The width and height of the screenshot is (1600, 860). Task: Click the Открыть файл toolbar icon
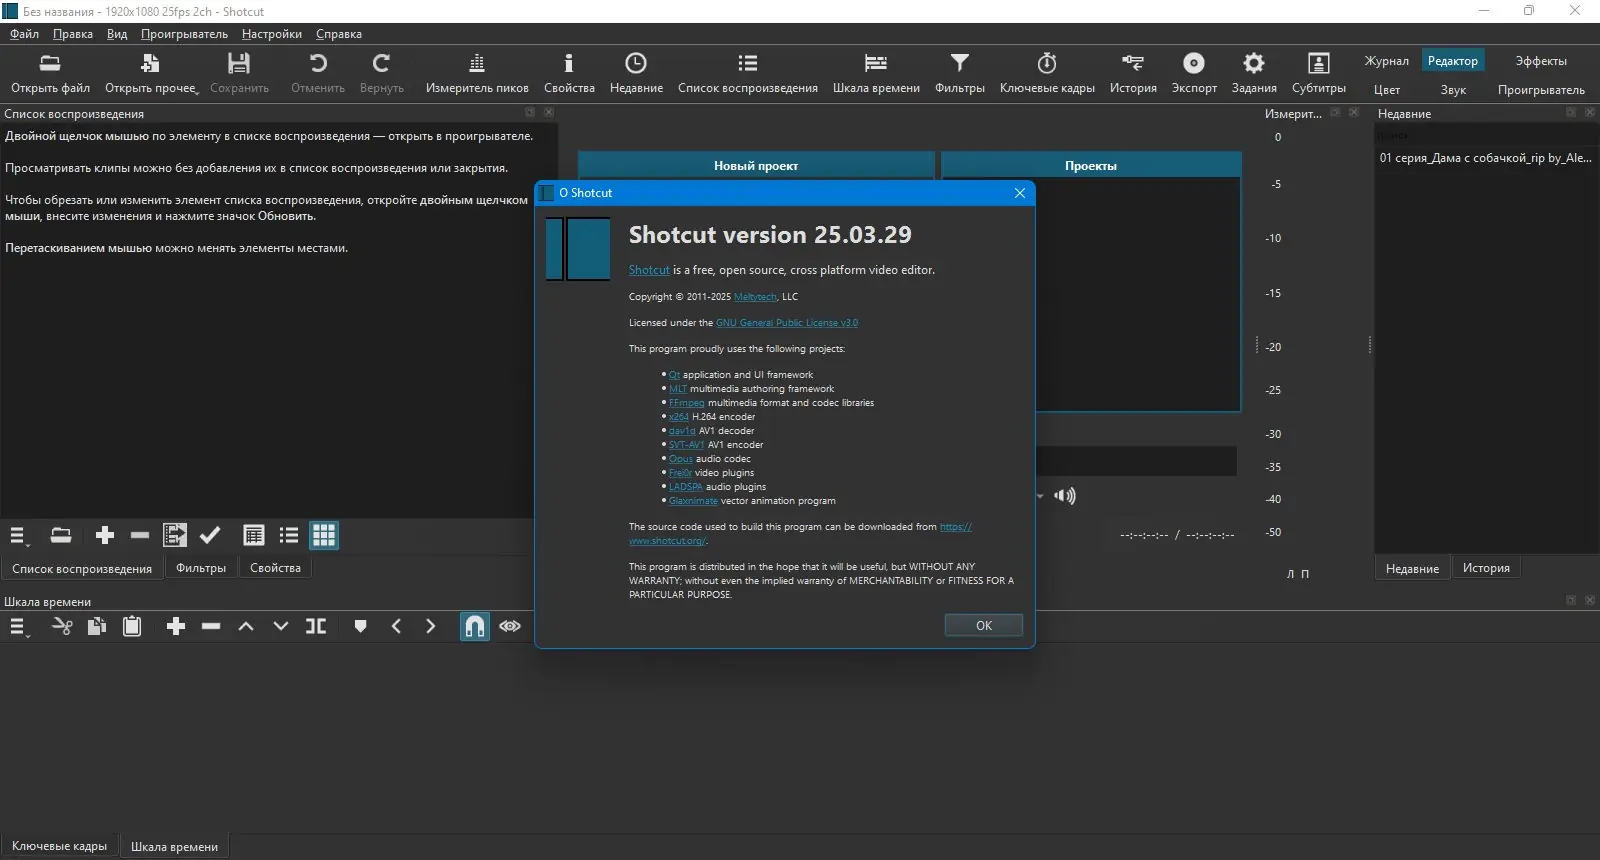click(49, 64)
